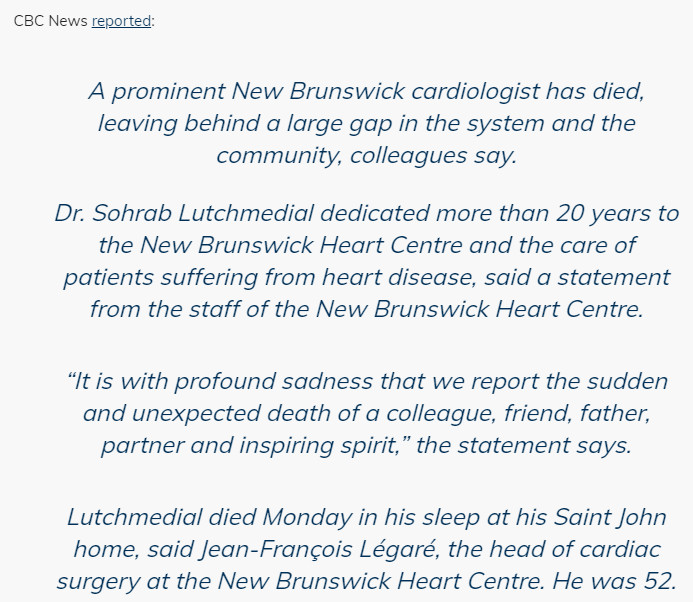Click the line "from the staff of the New Brunswick Heart Centre."
Screen dimensions: 693x602
point(366,309)
